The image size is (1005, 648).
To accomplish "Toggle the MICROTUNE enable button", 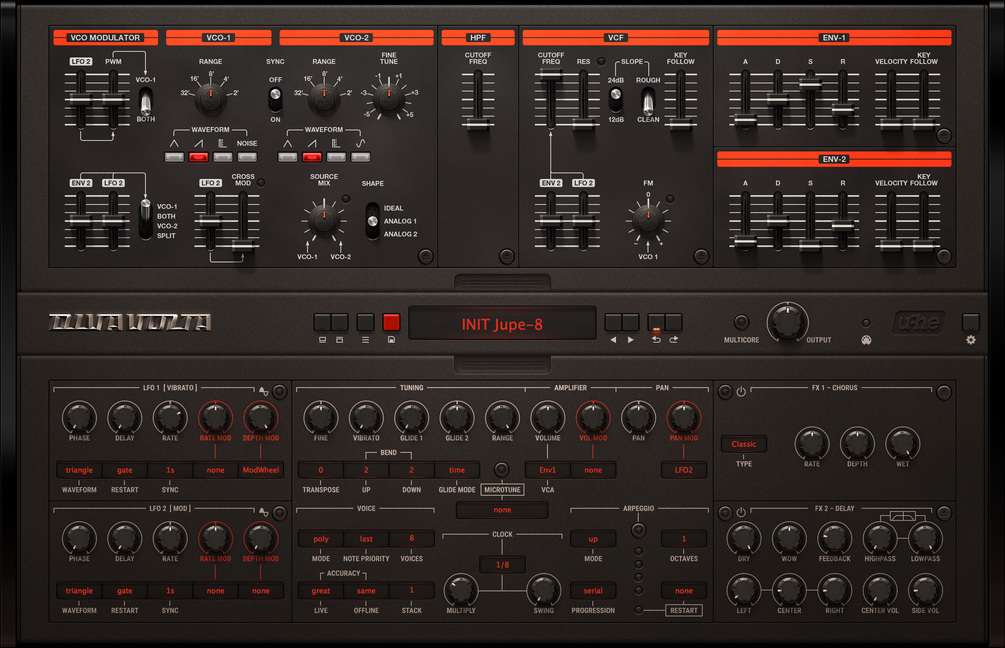I will pyautogui.click(x=502, y=470).
